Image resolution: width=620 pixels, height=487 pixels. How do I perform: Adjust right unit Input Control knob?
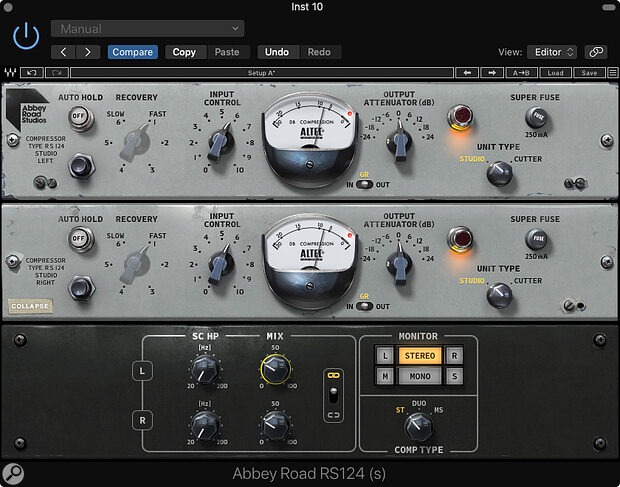tap(220, 263)
